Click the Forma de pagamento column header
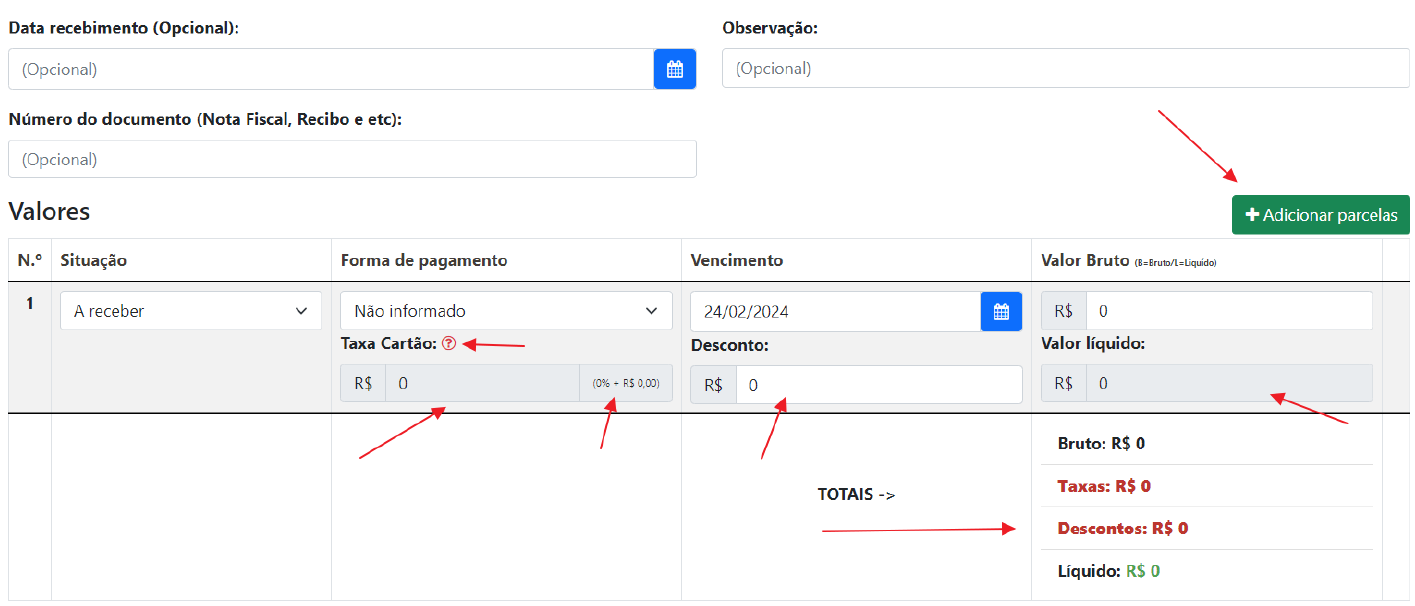The width and height of the screenshot is (1415, 606). 424,260
